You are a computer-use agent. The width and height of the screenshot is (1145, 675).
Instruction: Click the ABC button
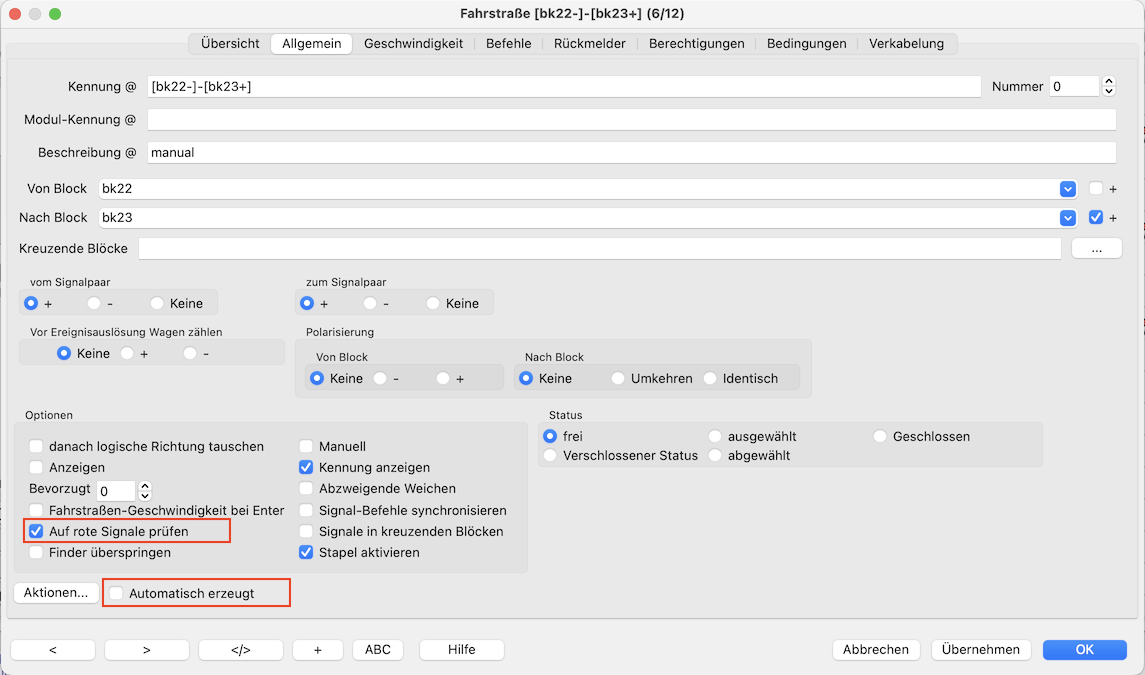pos(378,649)
